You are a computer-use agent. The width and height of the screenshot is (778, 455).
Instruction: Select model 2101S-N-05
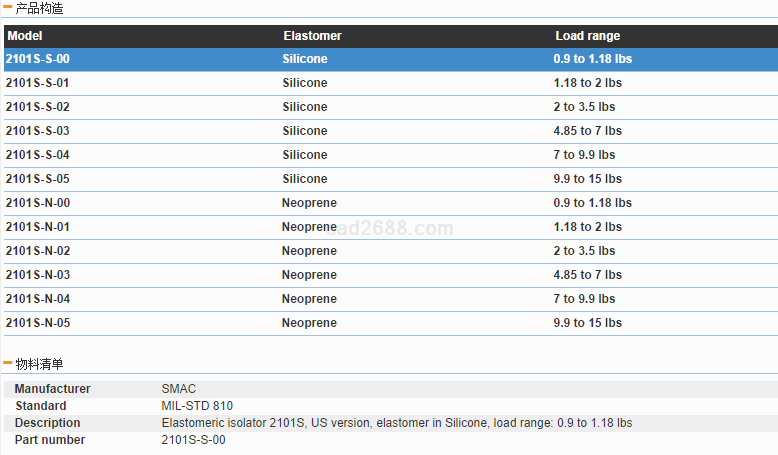tap(38, 323)
